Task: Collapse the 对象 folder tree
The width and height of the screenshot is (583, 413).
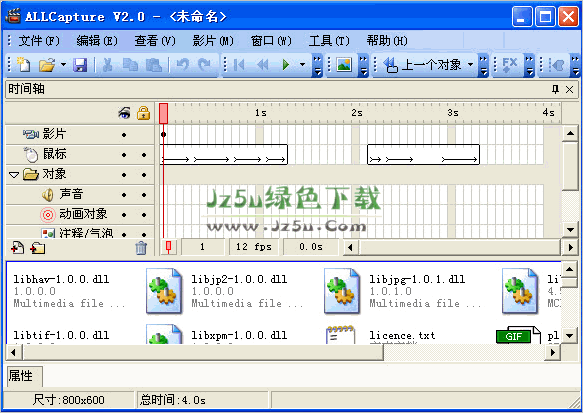Action: point(14,174)
